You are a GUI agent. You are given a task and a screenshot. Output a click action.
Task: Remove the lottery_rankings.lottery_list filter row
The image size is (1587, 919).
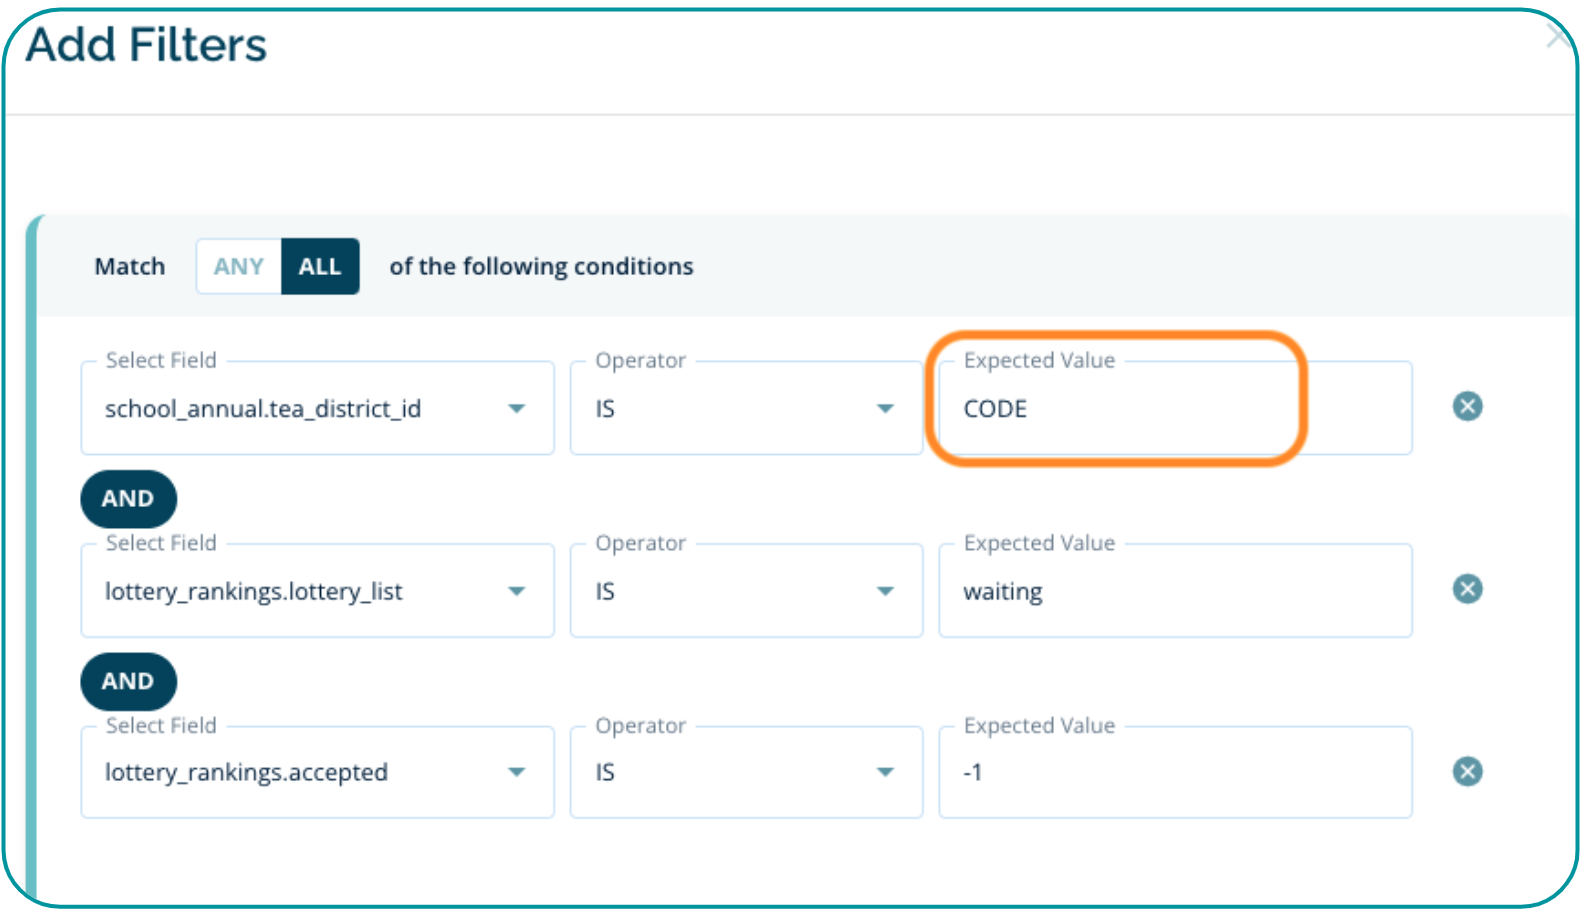[1467, 589]
